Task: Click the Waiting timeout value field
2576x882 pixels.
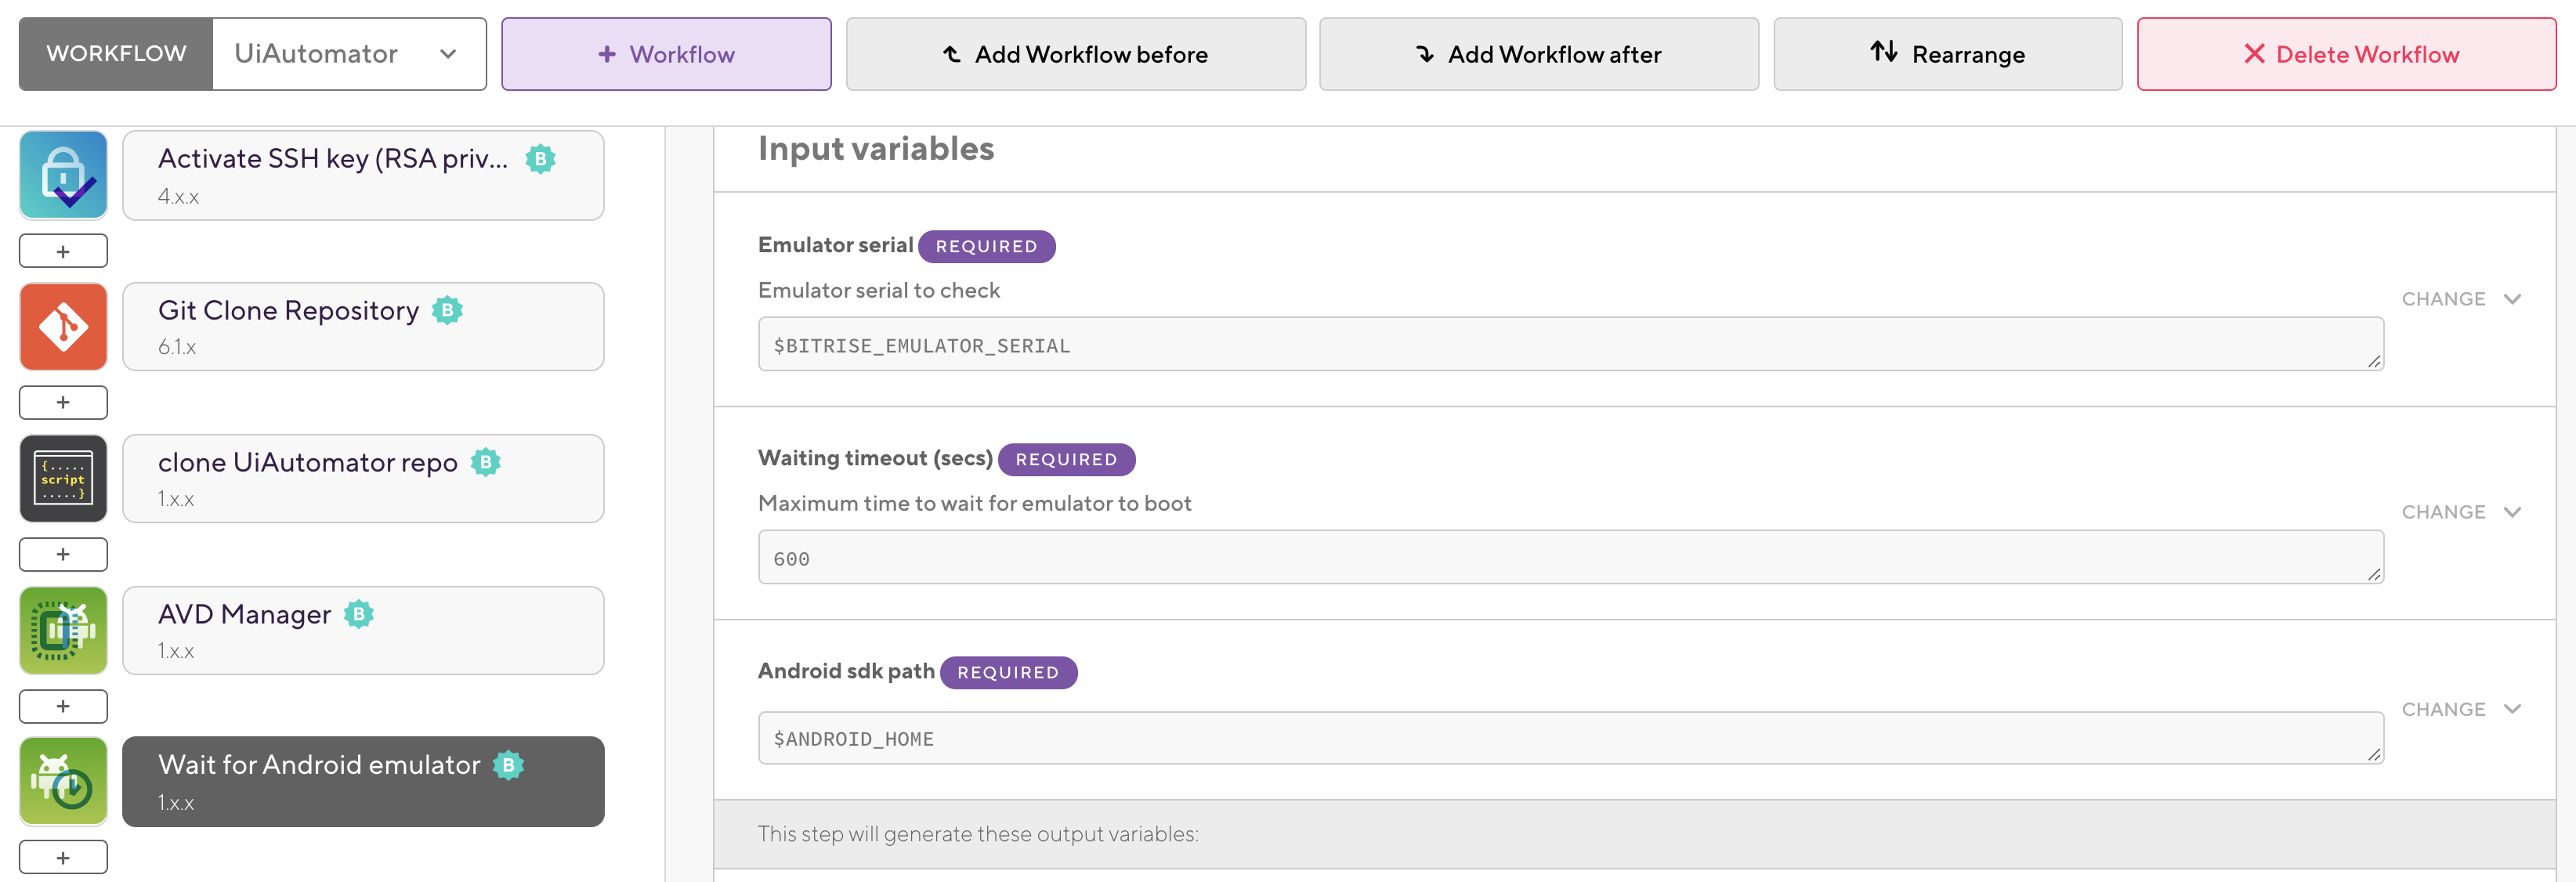Action: 1570,558
